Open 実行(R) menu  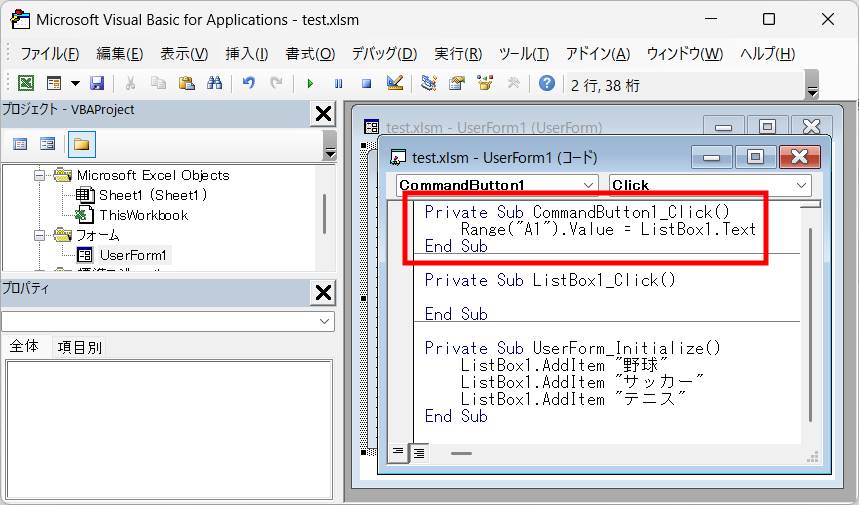pyautogui.click(x=458, y=54)
